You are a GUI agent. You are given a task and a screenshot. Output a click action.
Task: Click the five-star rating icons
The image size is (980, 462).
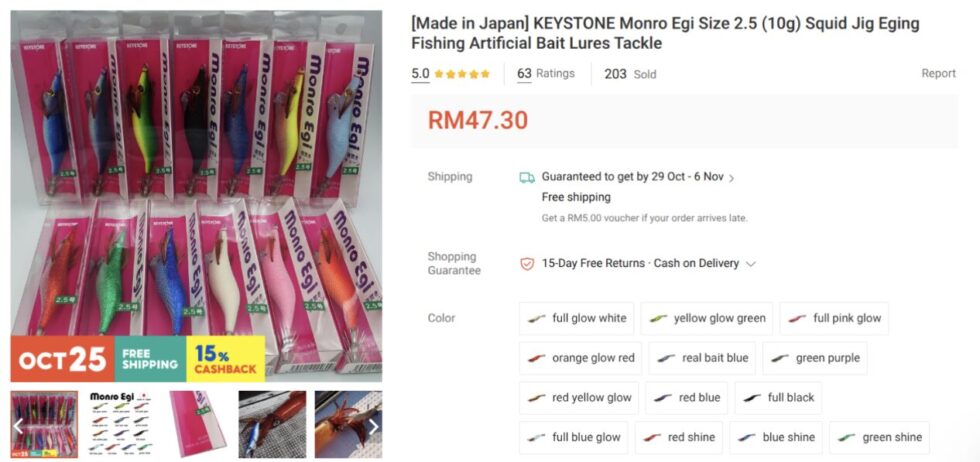tap(462, 74)
